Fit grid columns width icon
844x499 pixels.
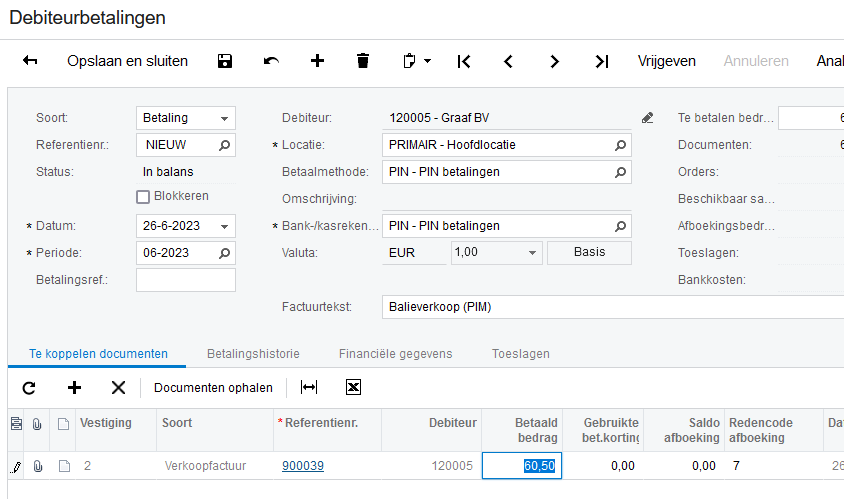coord(309,387)
